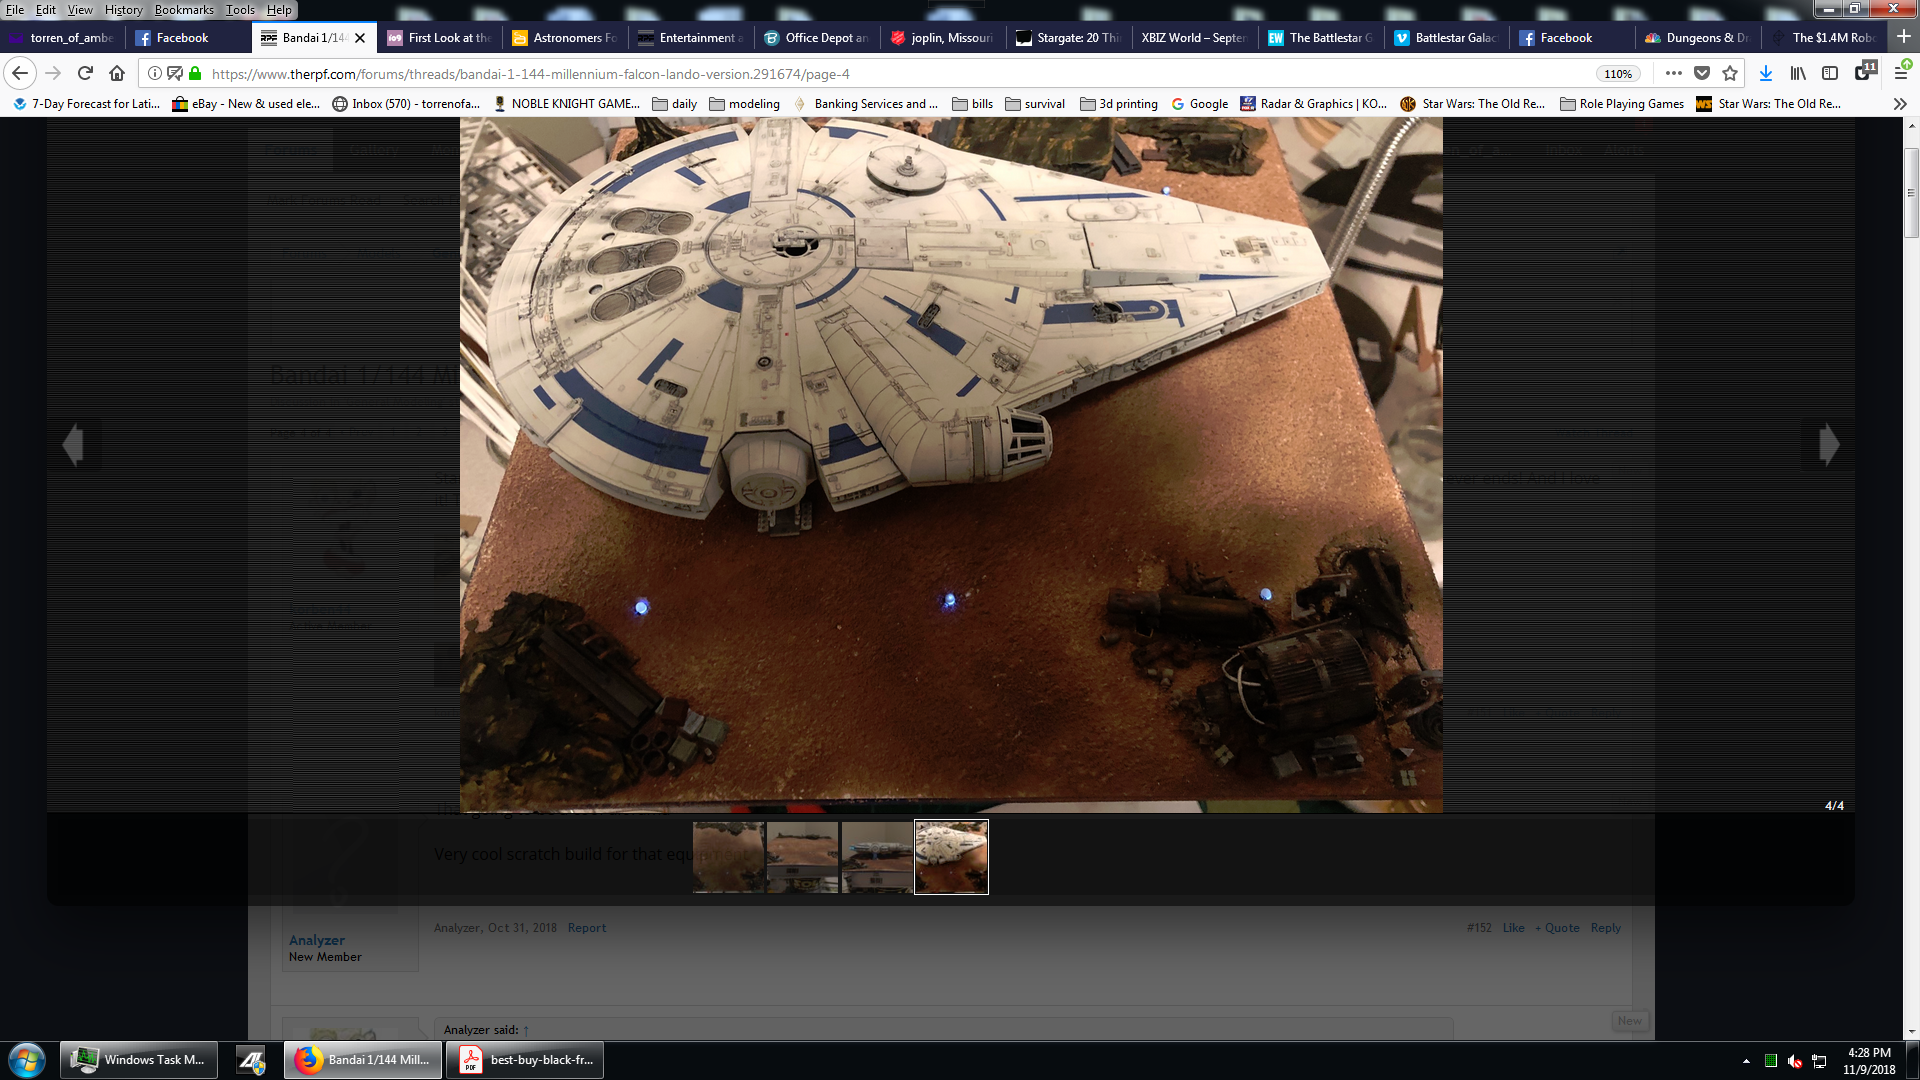This screenshot has height=1080, width=1920.
Task: Open the page actions three-dot menu
Action: click(x=1673, y=74)
